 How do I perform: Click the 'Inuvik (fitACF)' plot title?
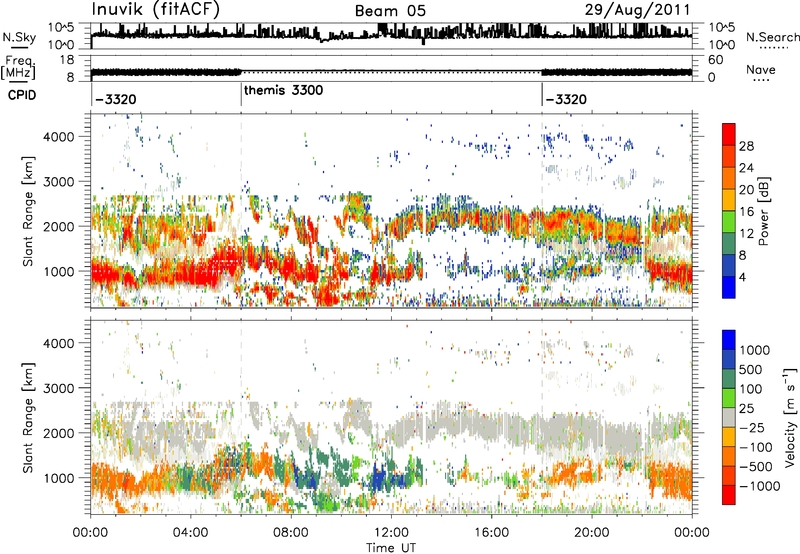coord(156,10)
